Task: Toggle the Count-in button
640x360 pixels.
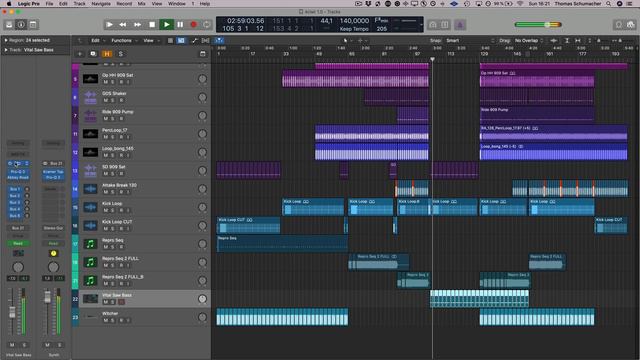Action: [x=445, y=25]
